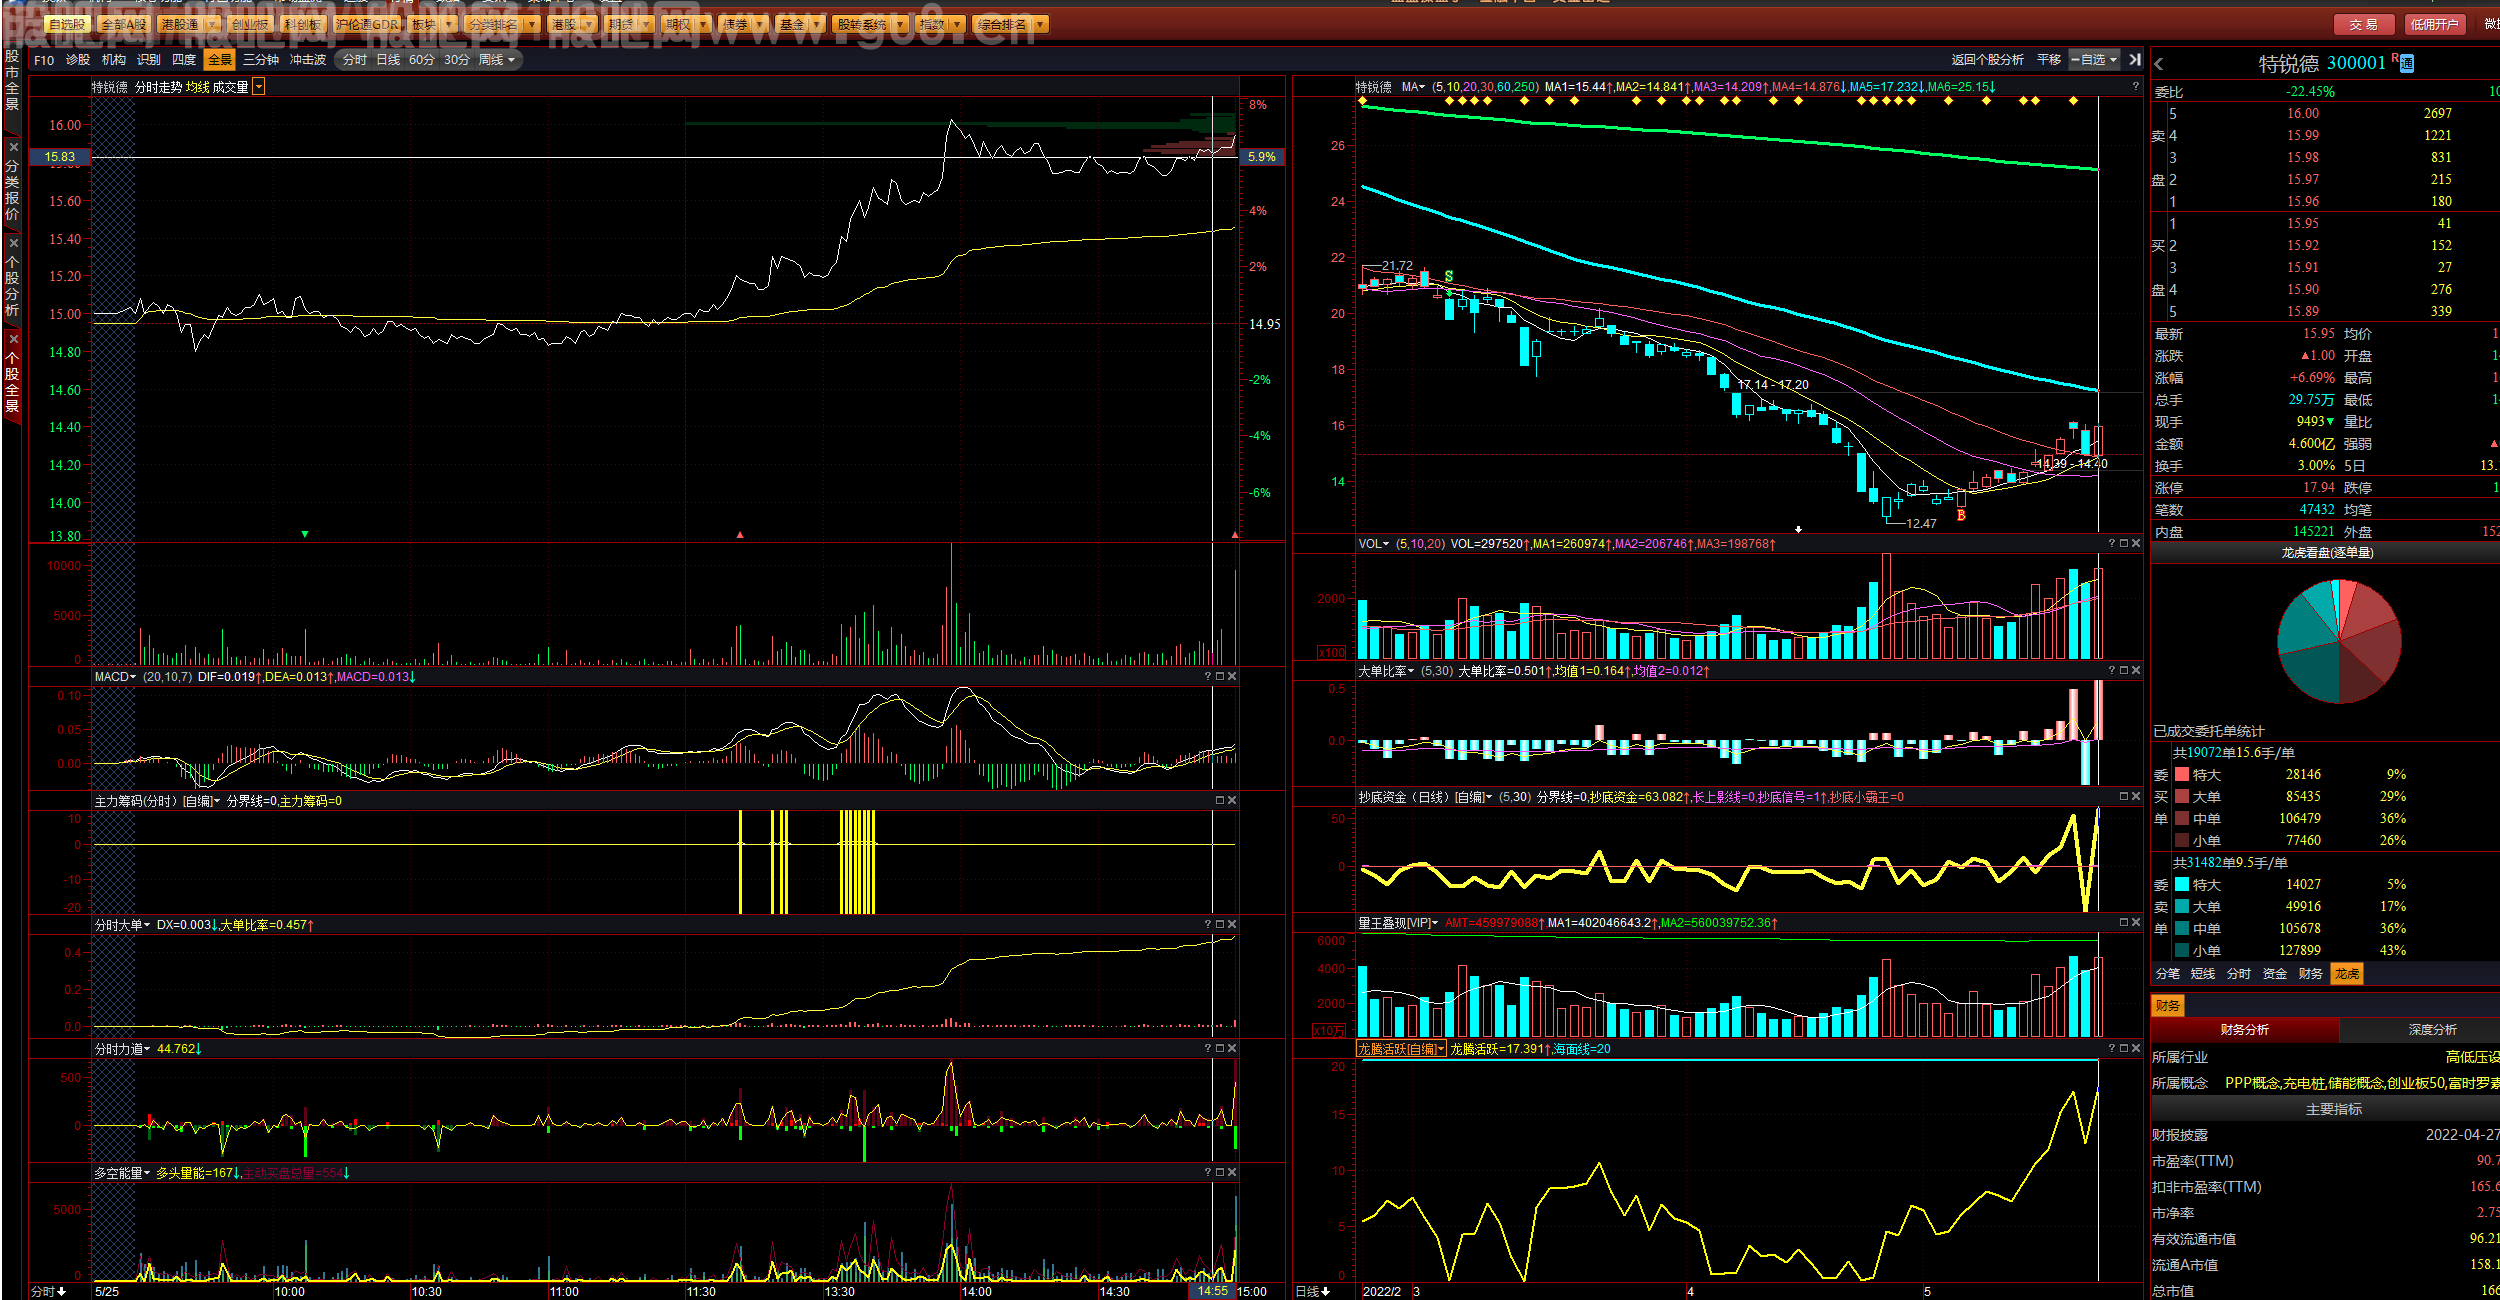Maximize the MACD indicator panel
The image size is (2500, 1300).
[1220, 677]
